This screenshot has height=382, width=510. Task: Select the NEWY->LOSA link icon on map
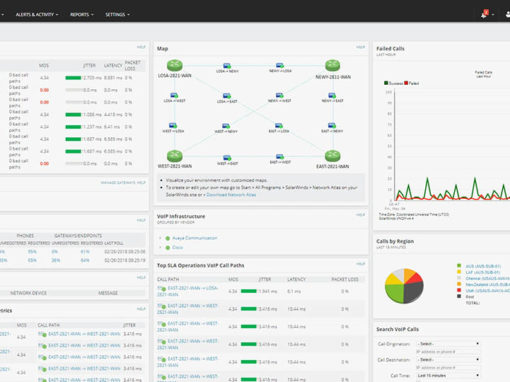pos(280,66)
